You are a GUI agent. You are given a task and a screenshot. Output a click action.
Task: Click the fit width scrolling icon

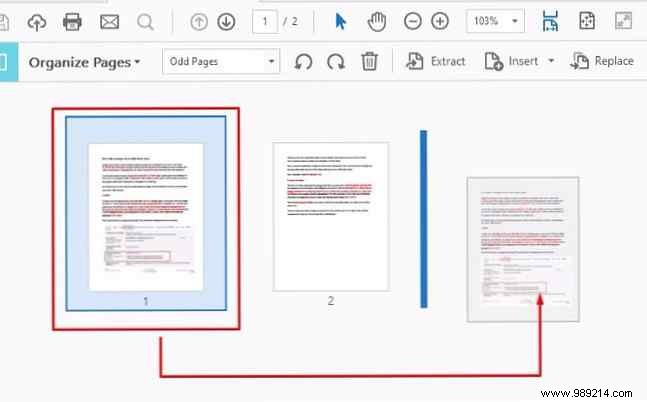point(550,21)
